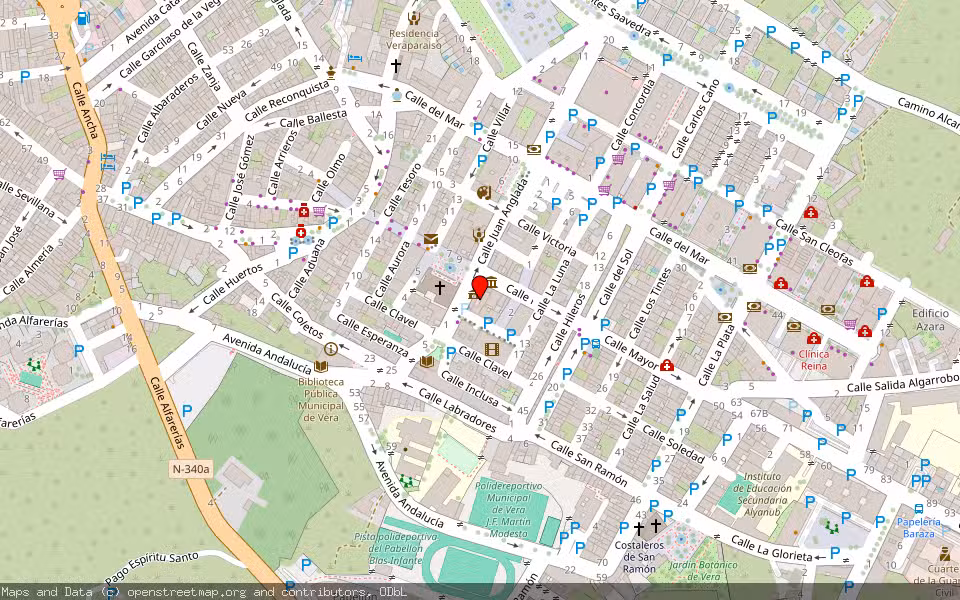Click the red location marker pin
960x600 pixels.
[x=479, y=287]
